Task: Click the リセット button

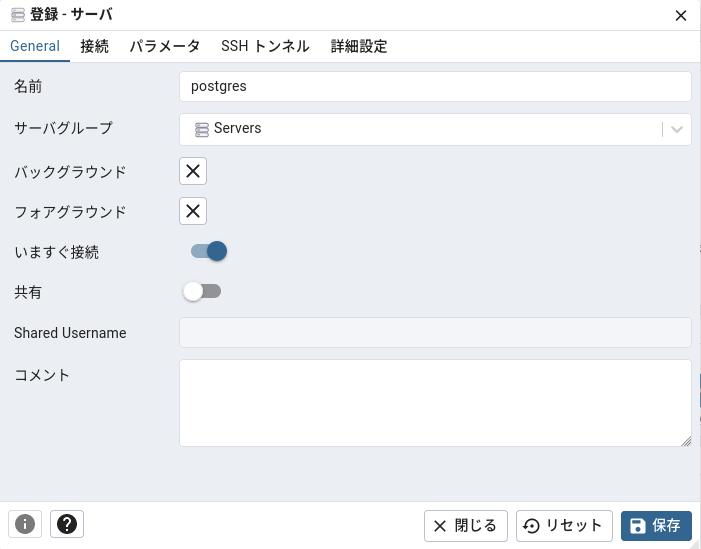Action: pos(564,525)
